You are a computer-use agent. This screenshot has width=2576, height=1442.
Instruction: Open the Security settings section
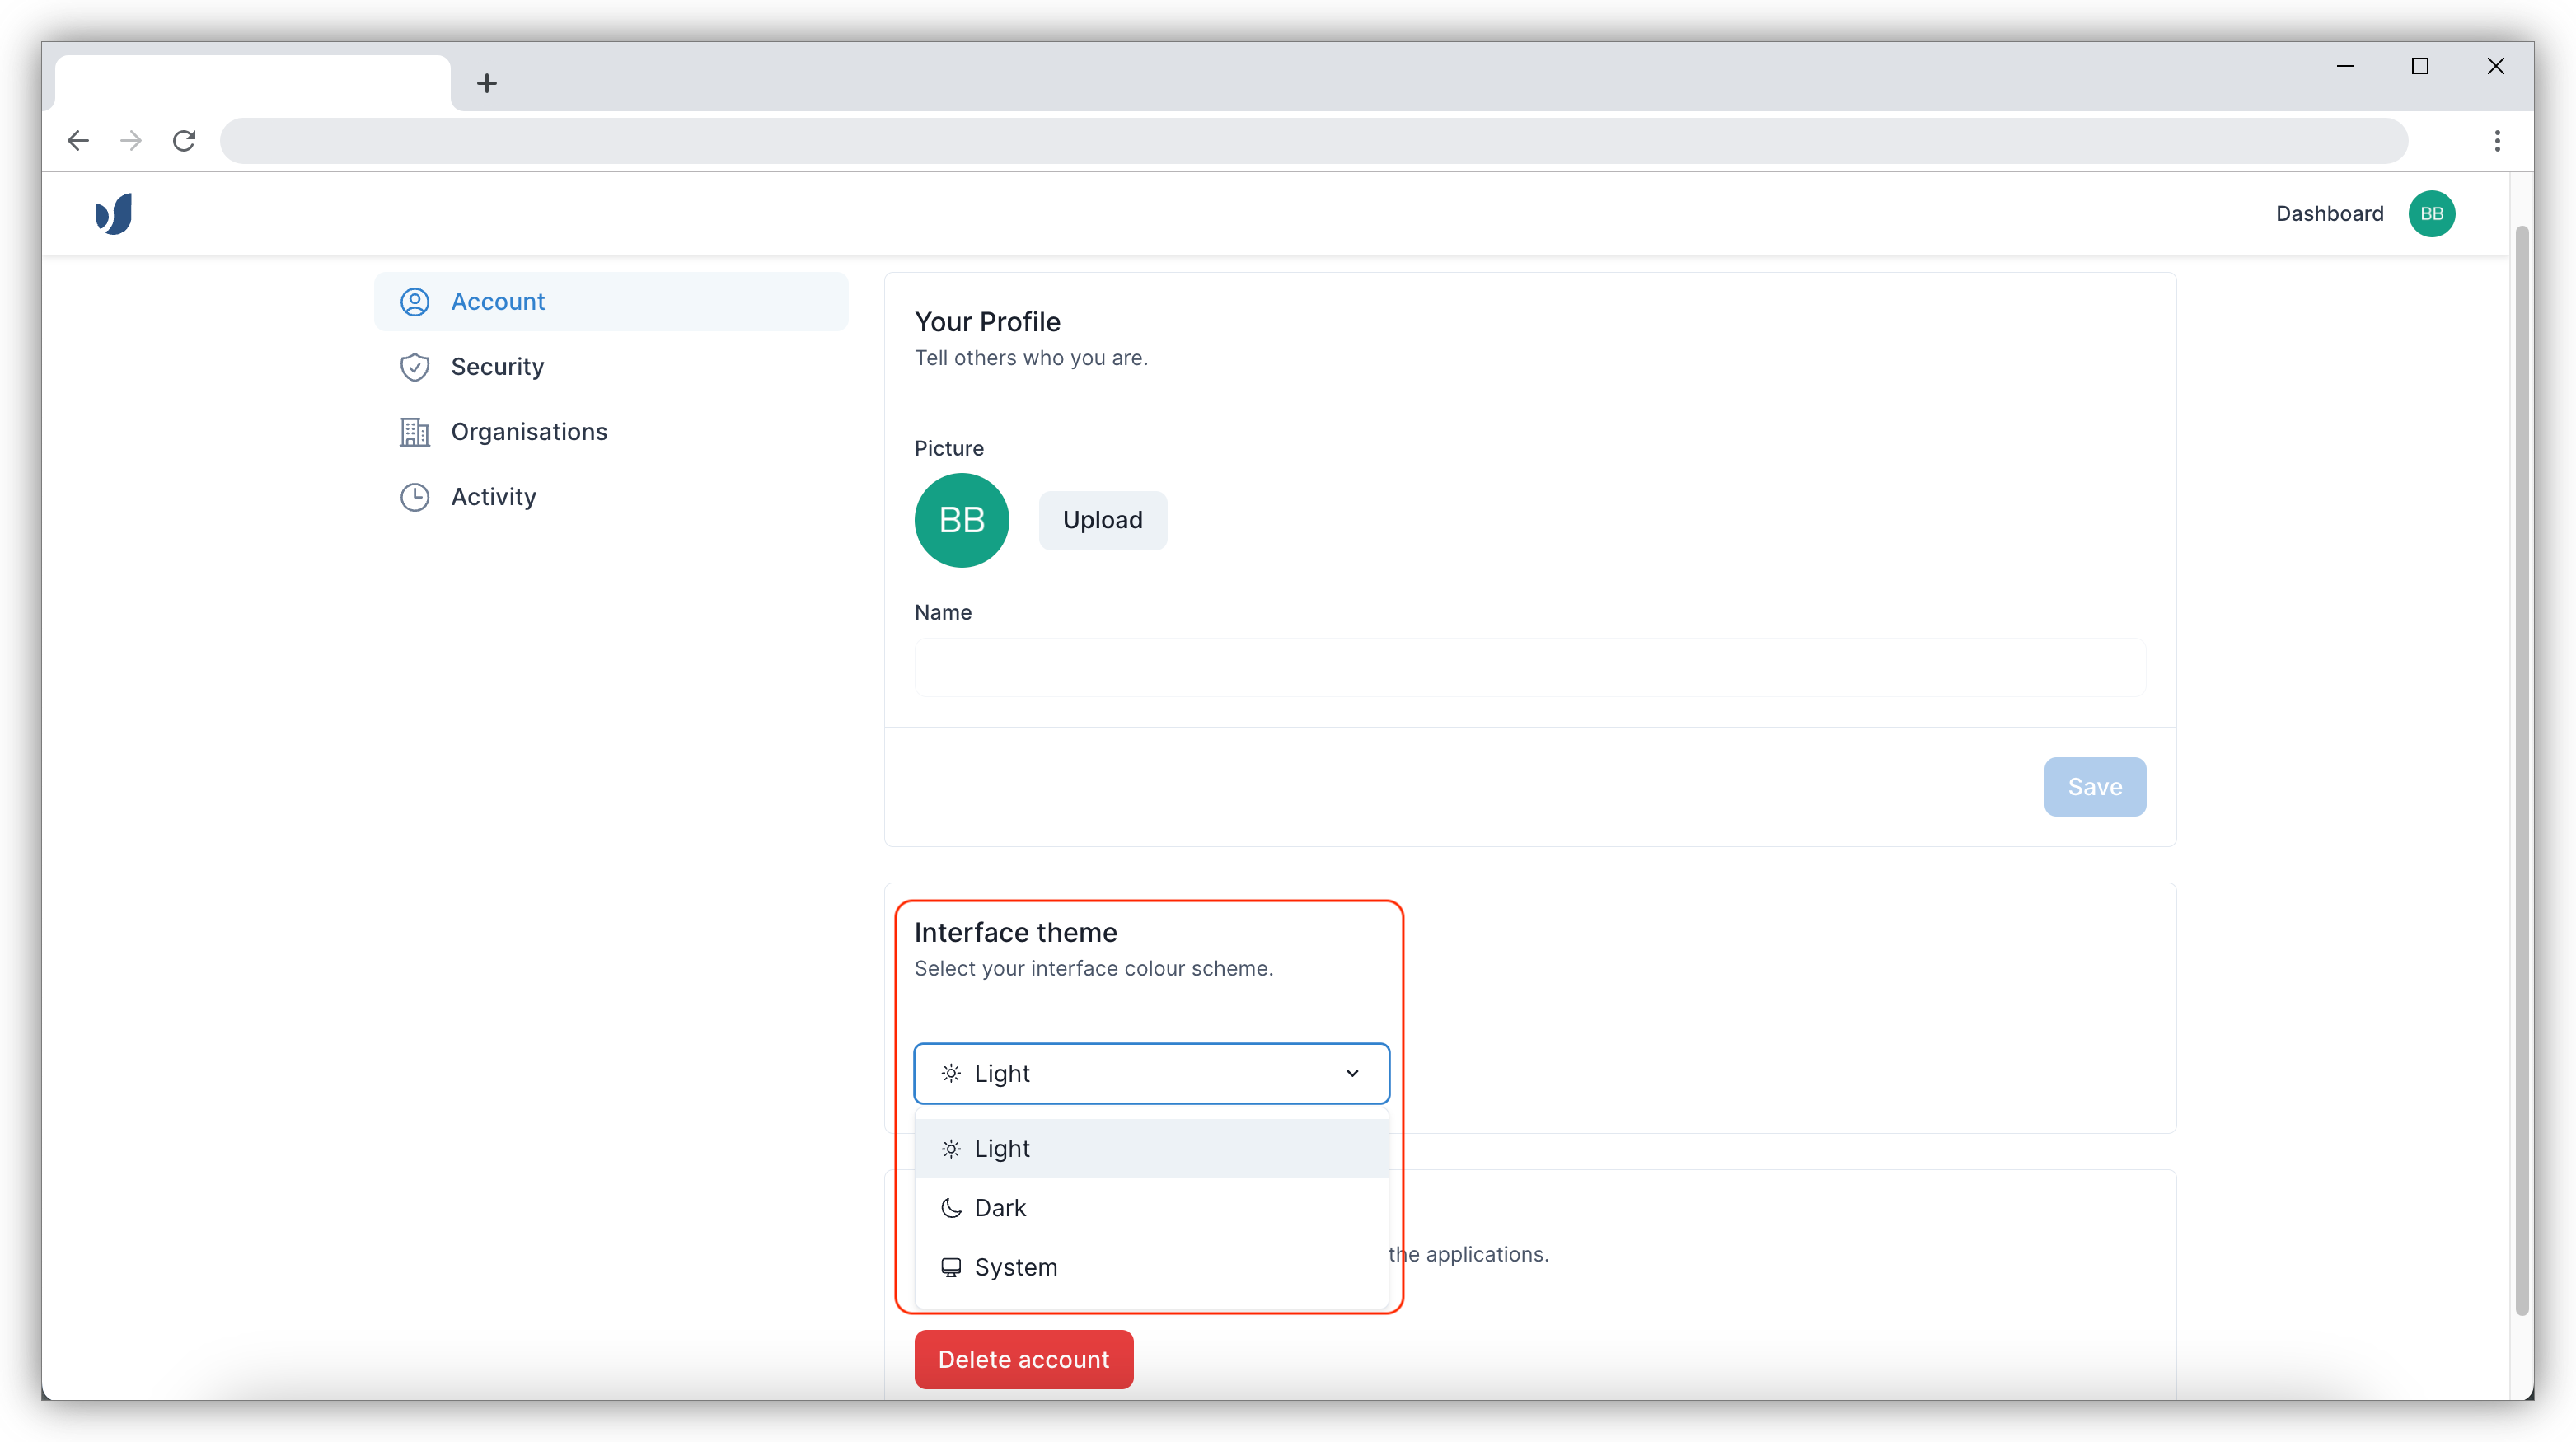pos(497,367)
